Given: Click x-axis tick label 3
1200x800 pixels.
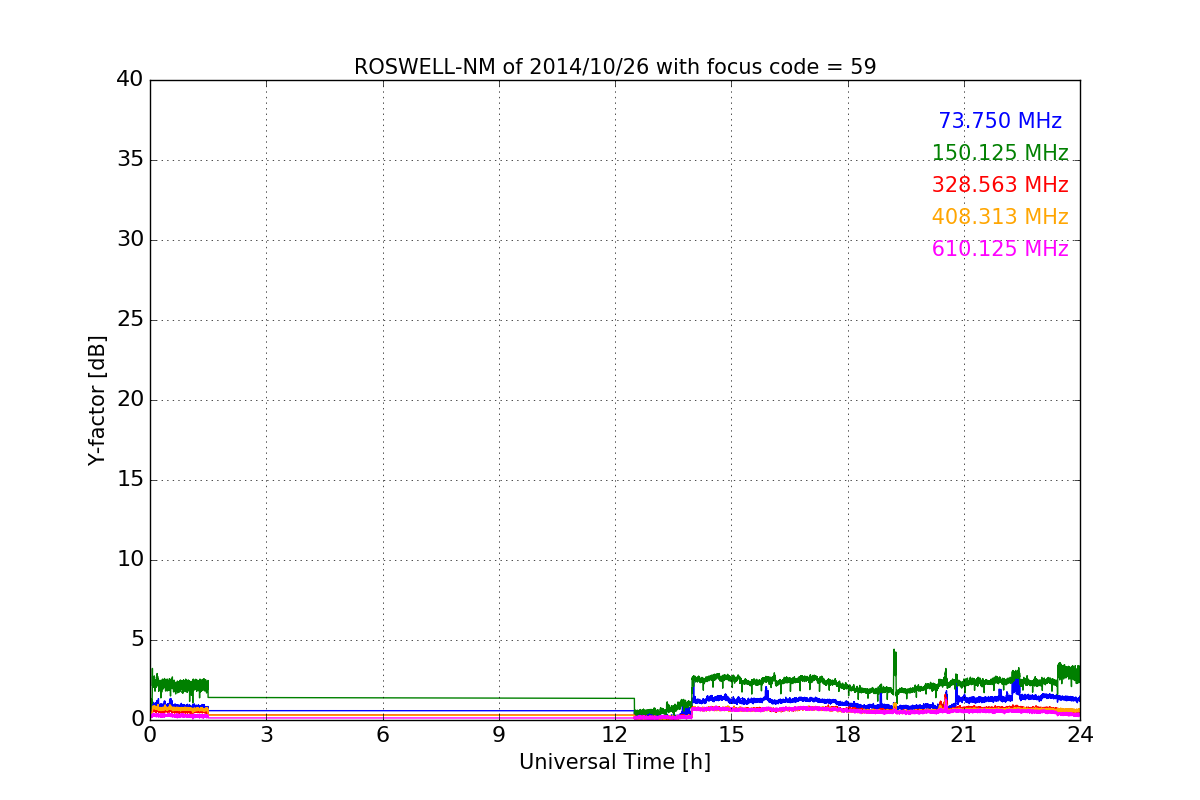Looking at the screenshot, I should (x=266, y=735).
